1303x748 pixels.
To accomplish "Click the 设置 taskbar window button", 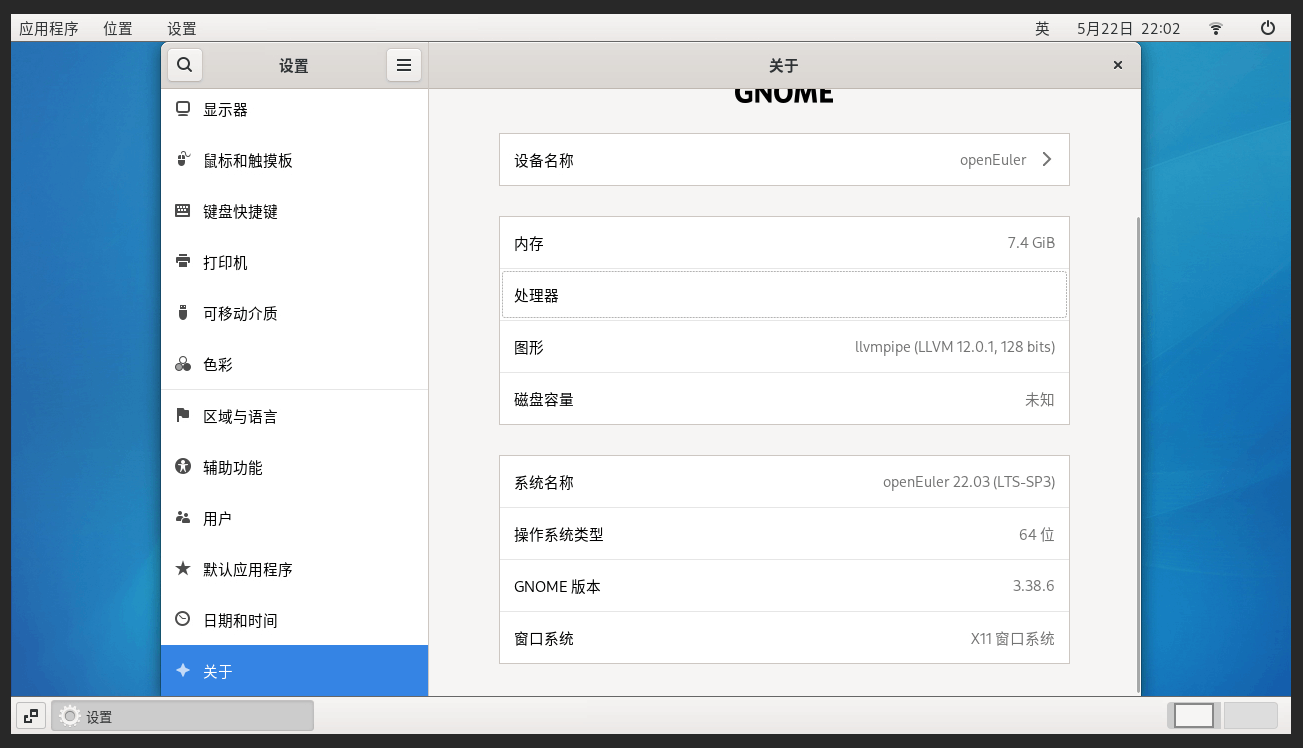I will click(183, 716).
